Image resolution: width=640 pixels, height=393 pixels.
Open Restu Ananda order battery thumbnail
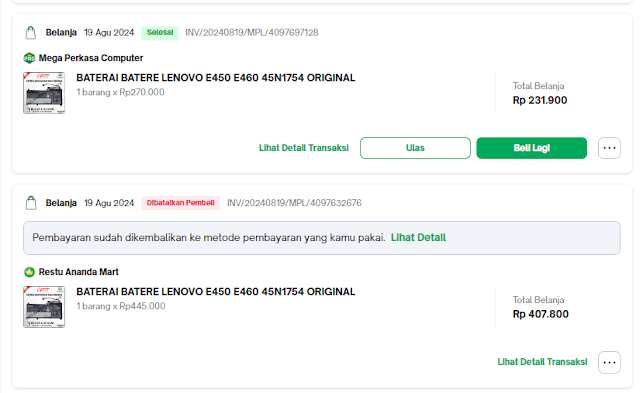pyautogui.click(x=44, y=307)
